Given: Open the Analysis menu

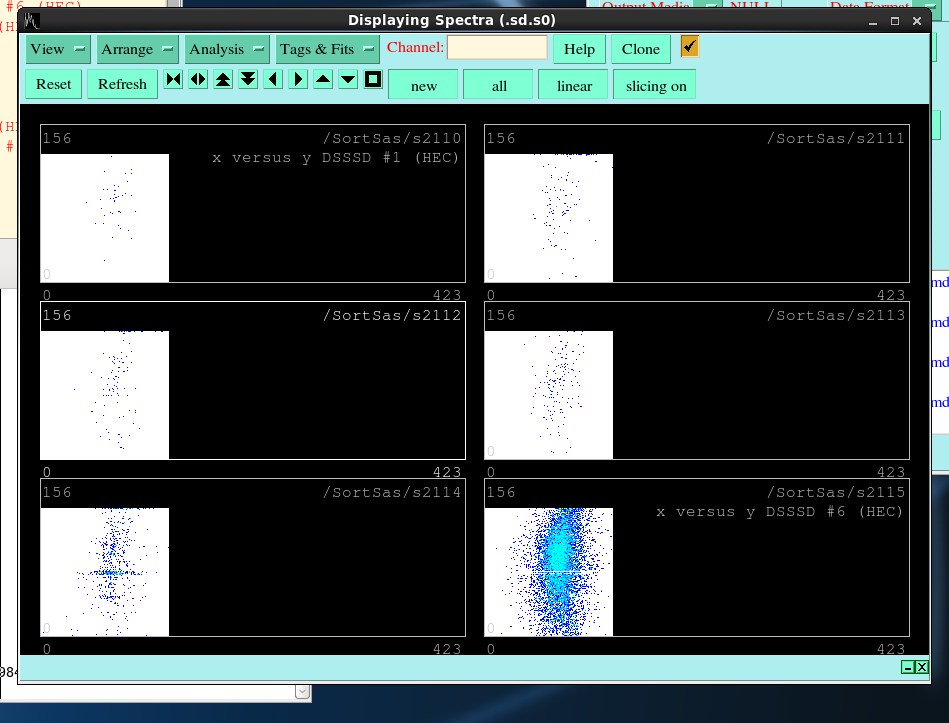Looking at the screenshot, I should pyautogui.click(x=226, y=49).
